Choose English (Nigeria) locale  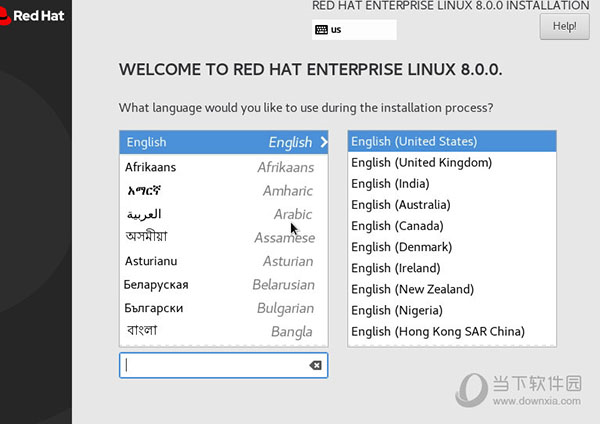pyautogui.click(x=452, y=310)
